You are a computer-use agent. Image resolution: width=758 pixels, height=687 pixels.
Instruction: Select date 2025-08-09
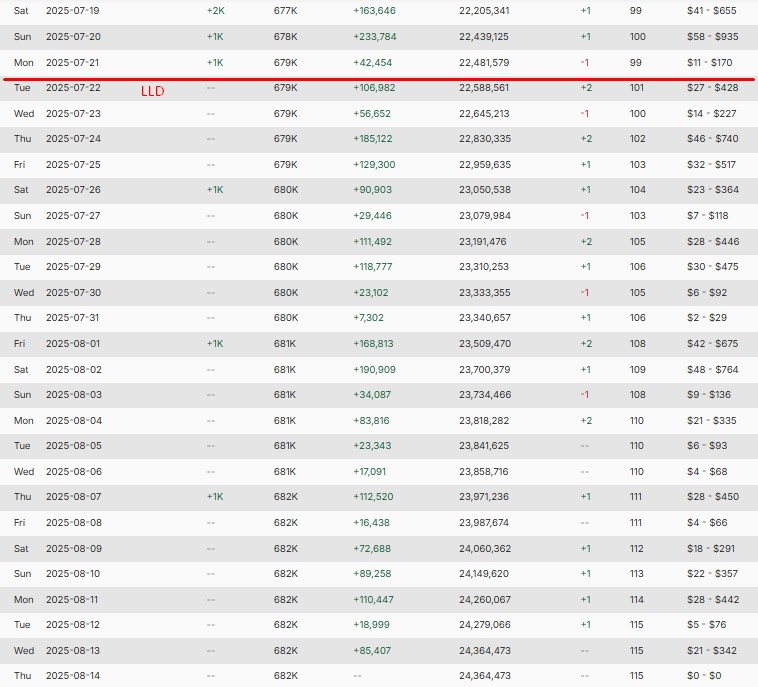pyautogui.click(x=74, y=549)
